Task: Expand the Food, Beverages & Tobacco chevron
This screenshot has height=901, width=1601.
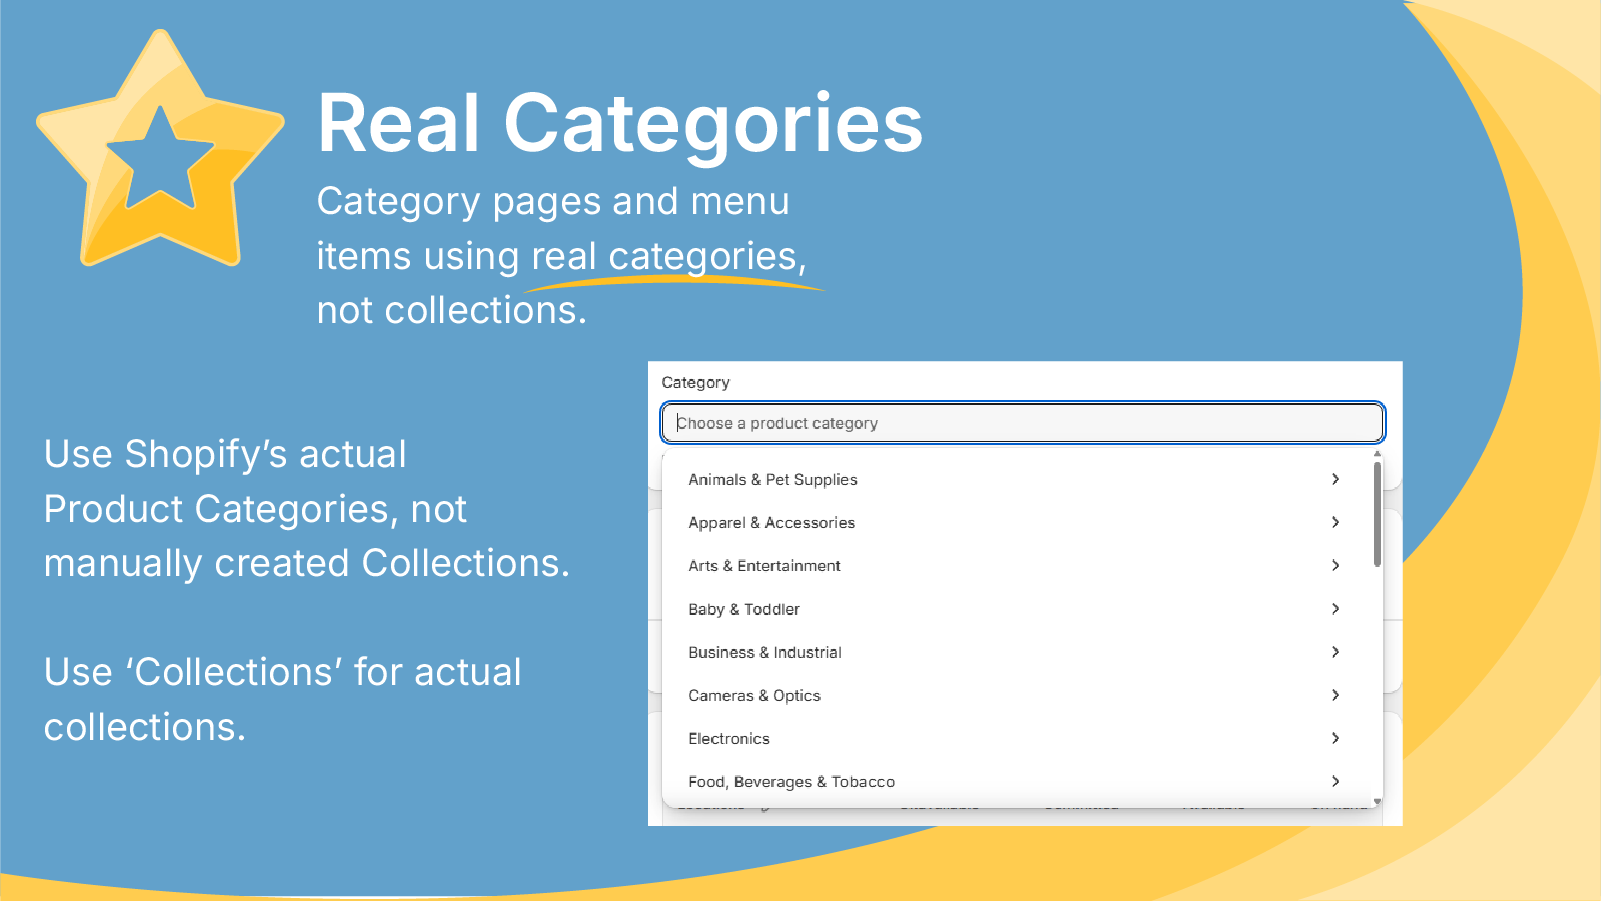Action: [1335, 781]
